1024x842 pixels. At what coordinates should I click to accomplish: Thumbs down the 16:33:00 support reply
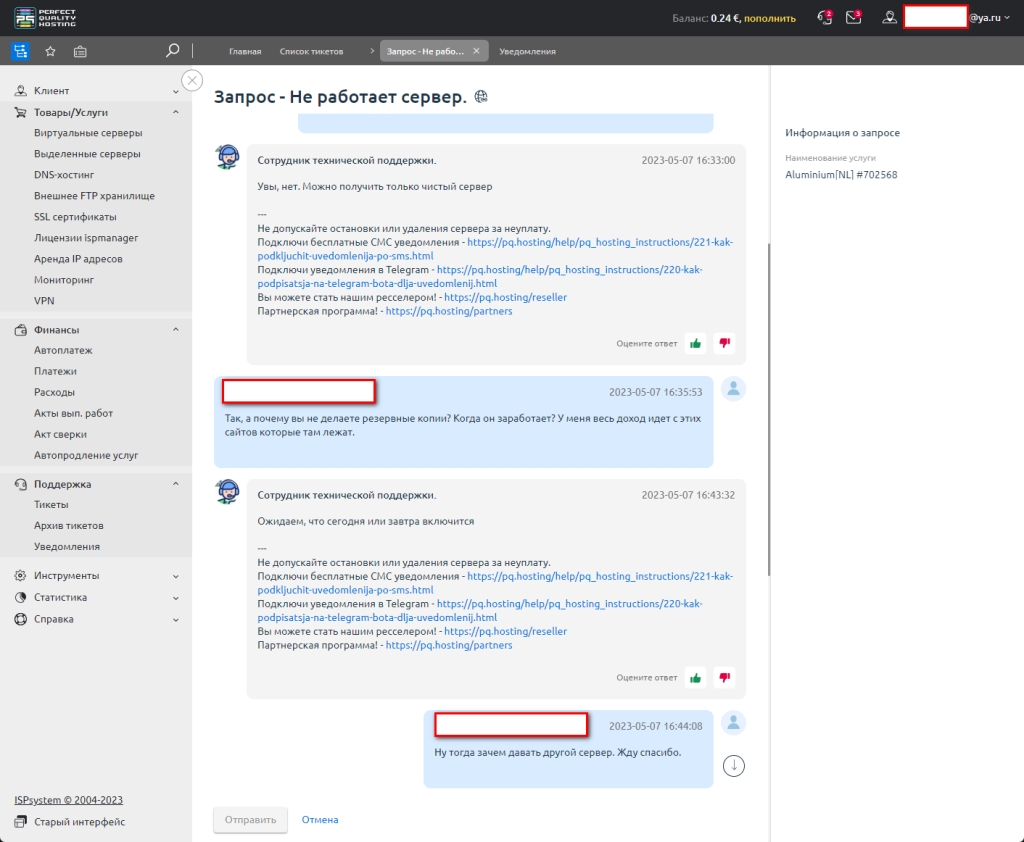724,343
